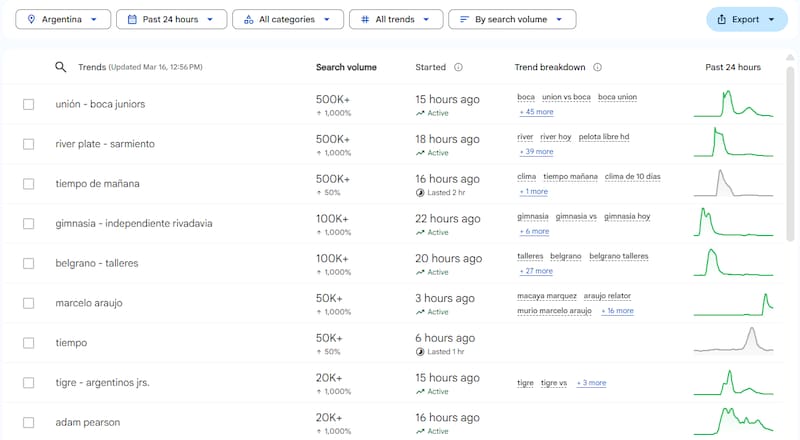Click the info icon next to Started
Image resolution: width=800 pixels, height=440 pixels.
coord(458,67)
